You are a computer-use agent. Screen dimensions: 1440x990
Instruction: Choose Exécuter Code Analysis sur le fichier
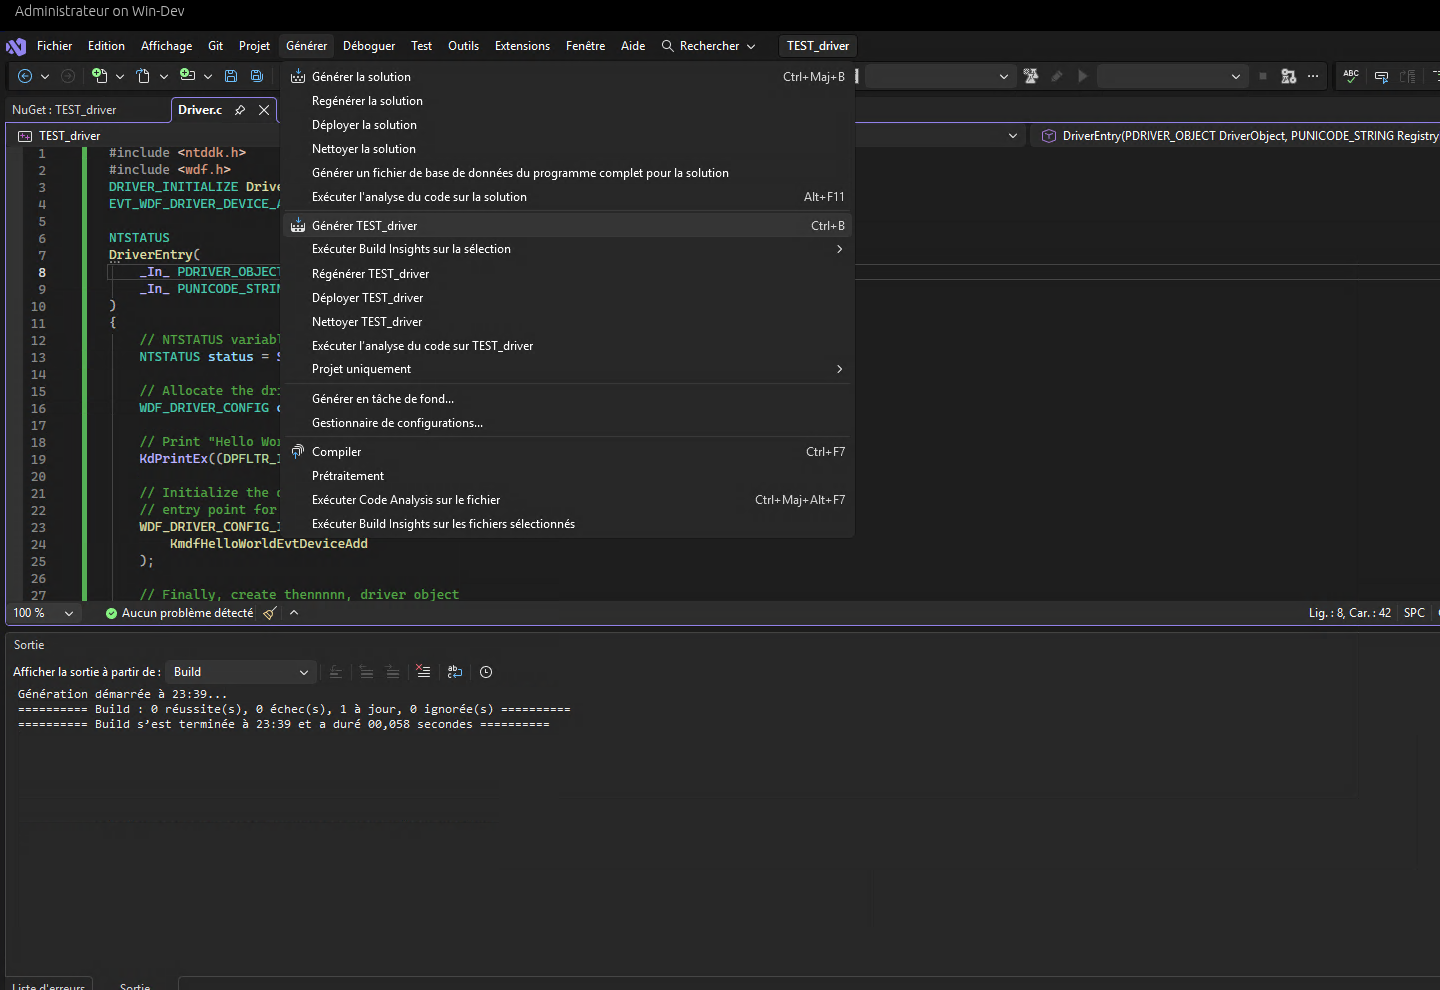click(x=568, y=500)
